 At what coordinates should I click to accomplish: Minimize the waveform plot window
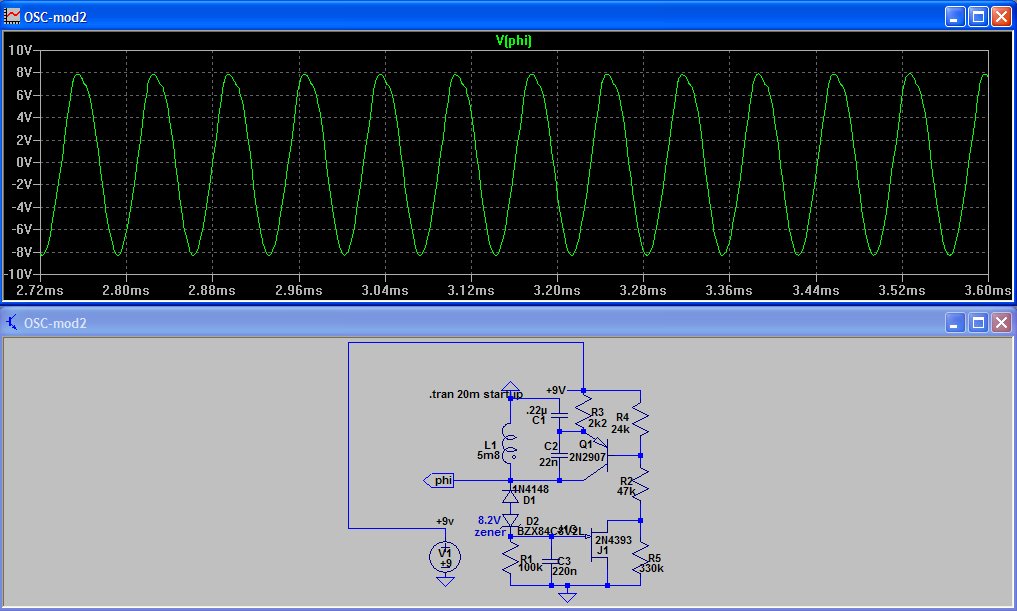[x=954, y=16]
